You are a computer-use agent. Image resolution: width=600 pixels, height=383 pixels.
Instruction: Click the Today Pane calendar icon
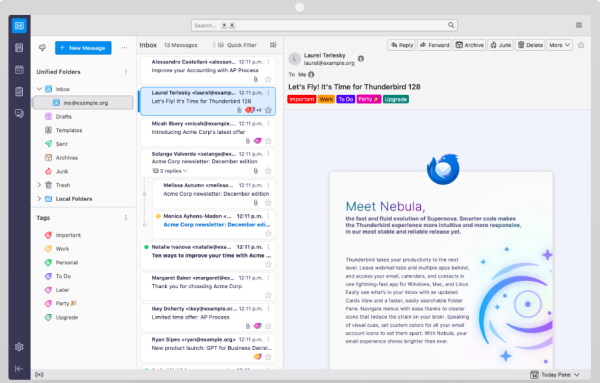[x=534, y=375]
